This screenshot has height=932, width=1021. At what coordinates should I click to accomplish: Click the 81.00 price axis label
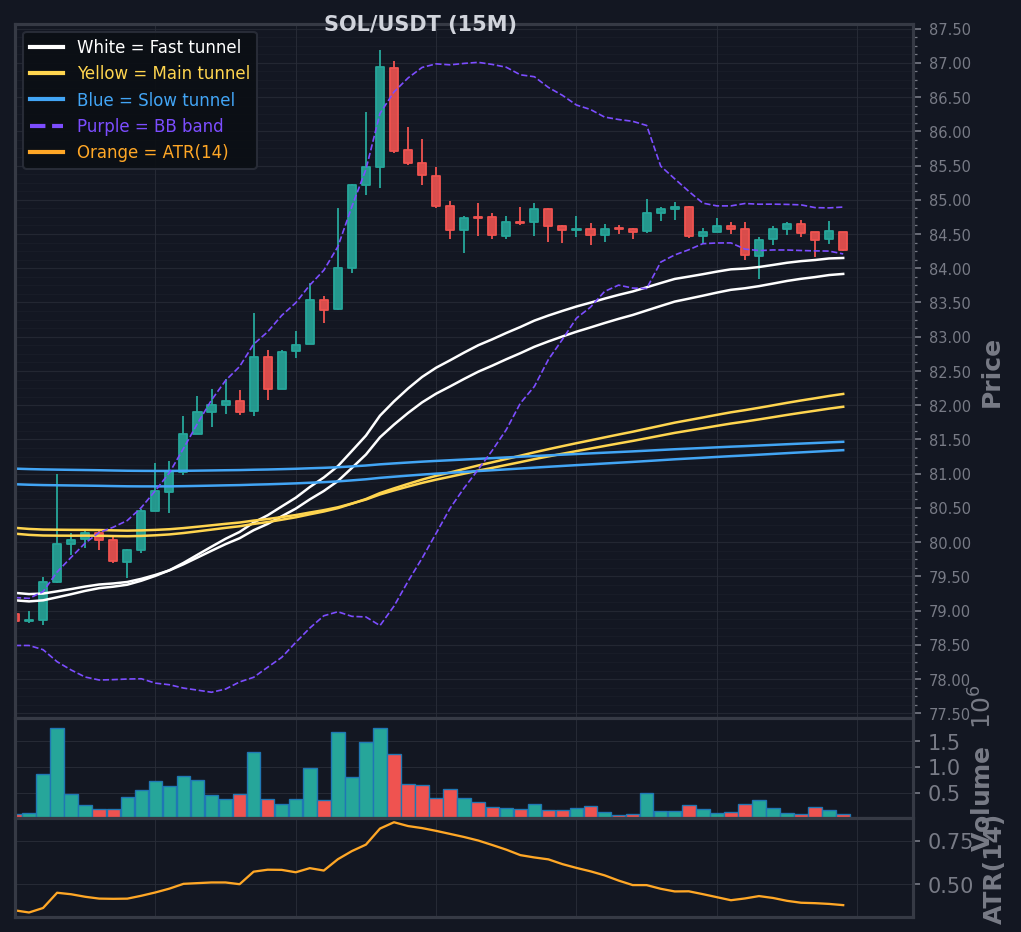click(x=949, y=474)
